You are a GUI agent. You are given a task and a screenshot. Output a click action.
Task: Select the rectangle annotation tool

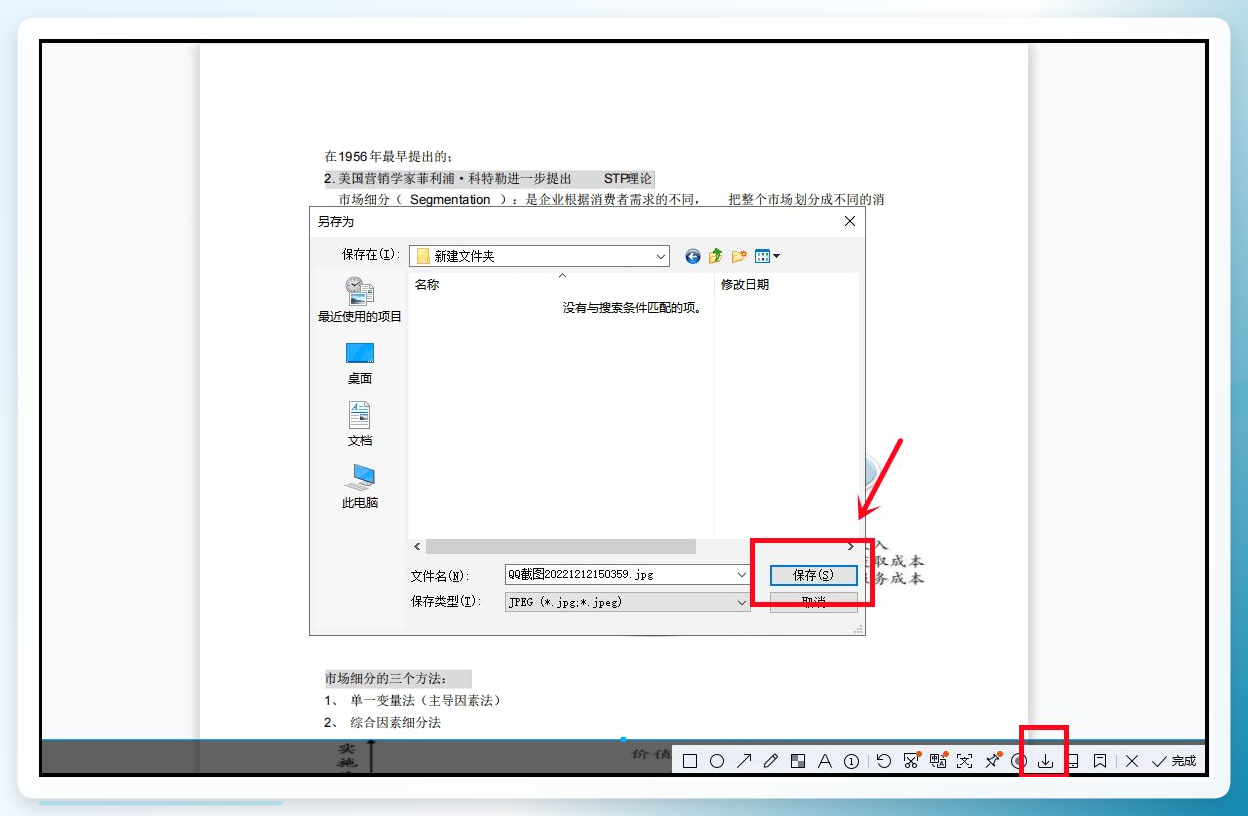[x=690, y=761]
